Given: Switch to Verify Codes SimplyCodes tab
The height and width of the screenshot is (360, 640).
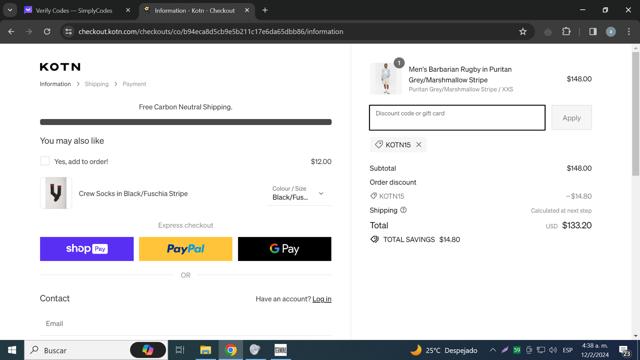Looking at the screenshot, I should click(x=73, y=10).
